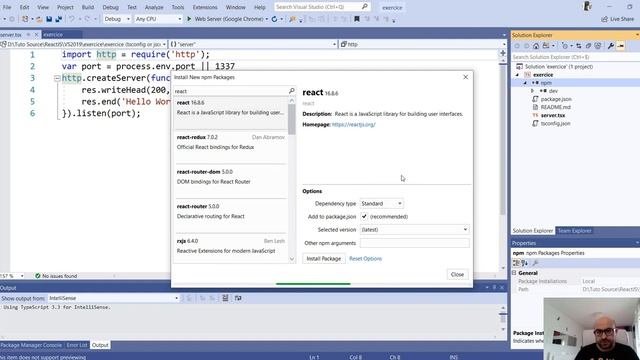640x360 pixels.
Task: Click the Open File folder icon
Action: click(x=39, y=19)
